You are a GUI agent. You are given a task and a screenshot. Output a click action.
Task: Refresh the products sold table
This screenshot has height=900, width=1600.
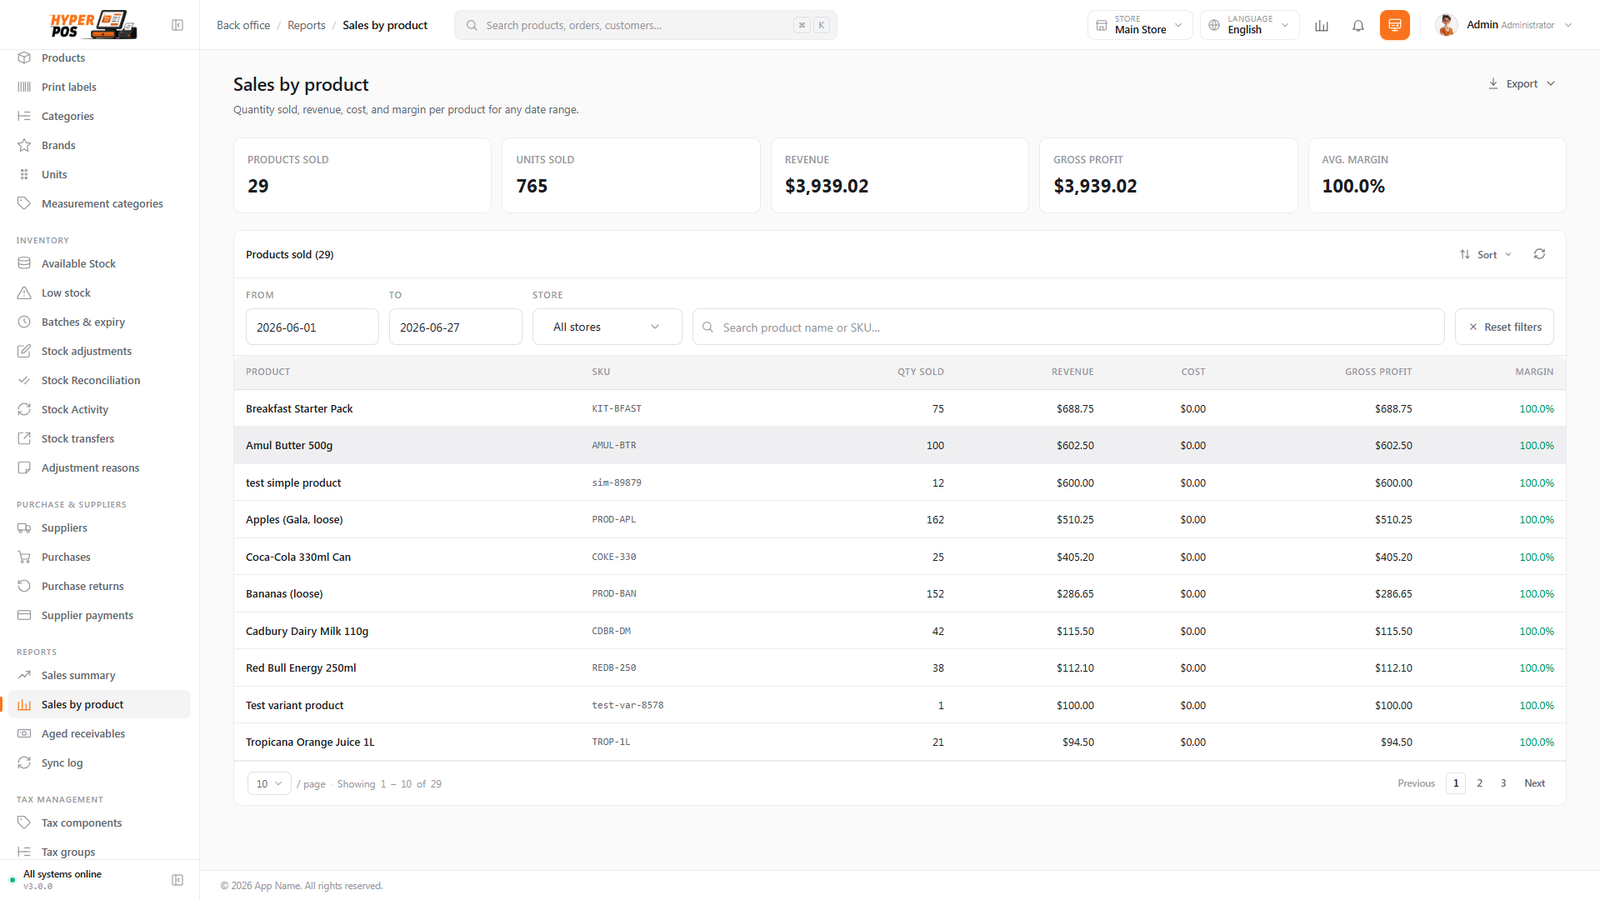pos(1539,254)
